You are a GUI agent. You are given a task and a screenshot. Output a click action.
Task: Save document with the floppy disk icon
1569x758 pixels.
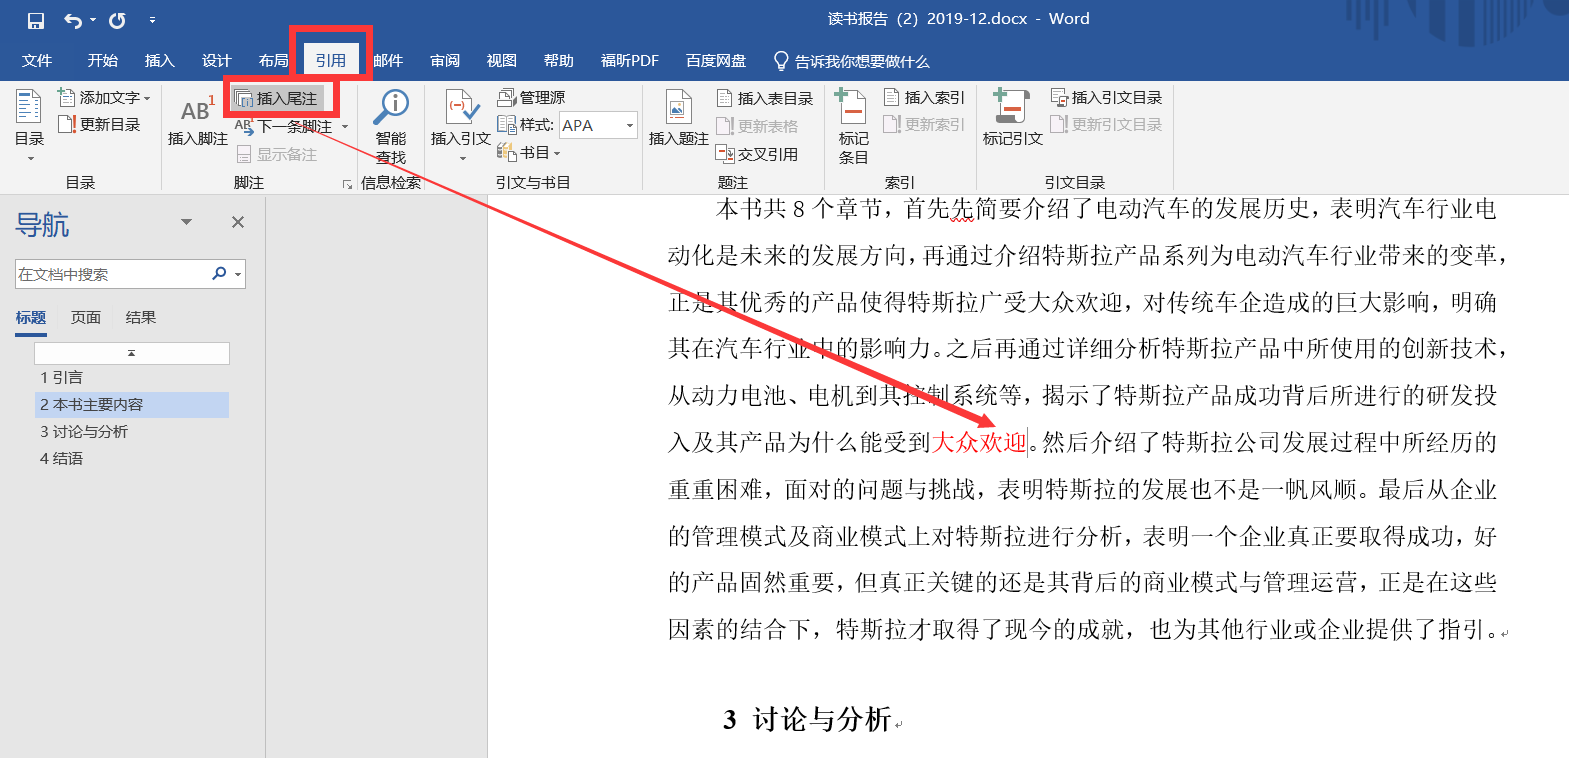point(36,20)
